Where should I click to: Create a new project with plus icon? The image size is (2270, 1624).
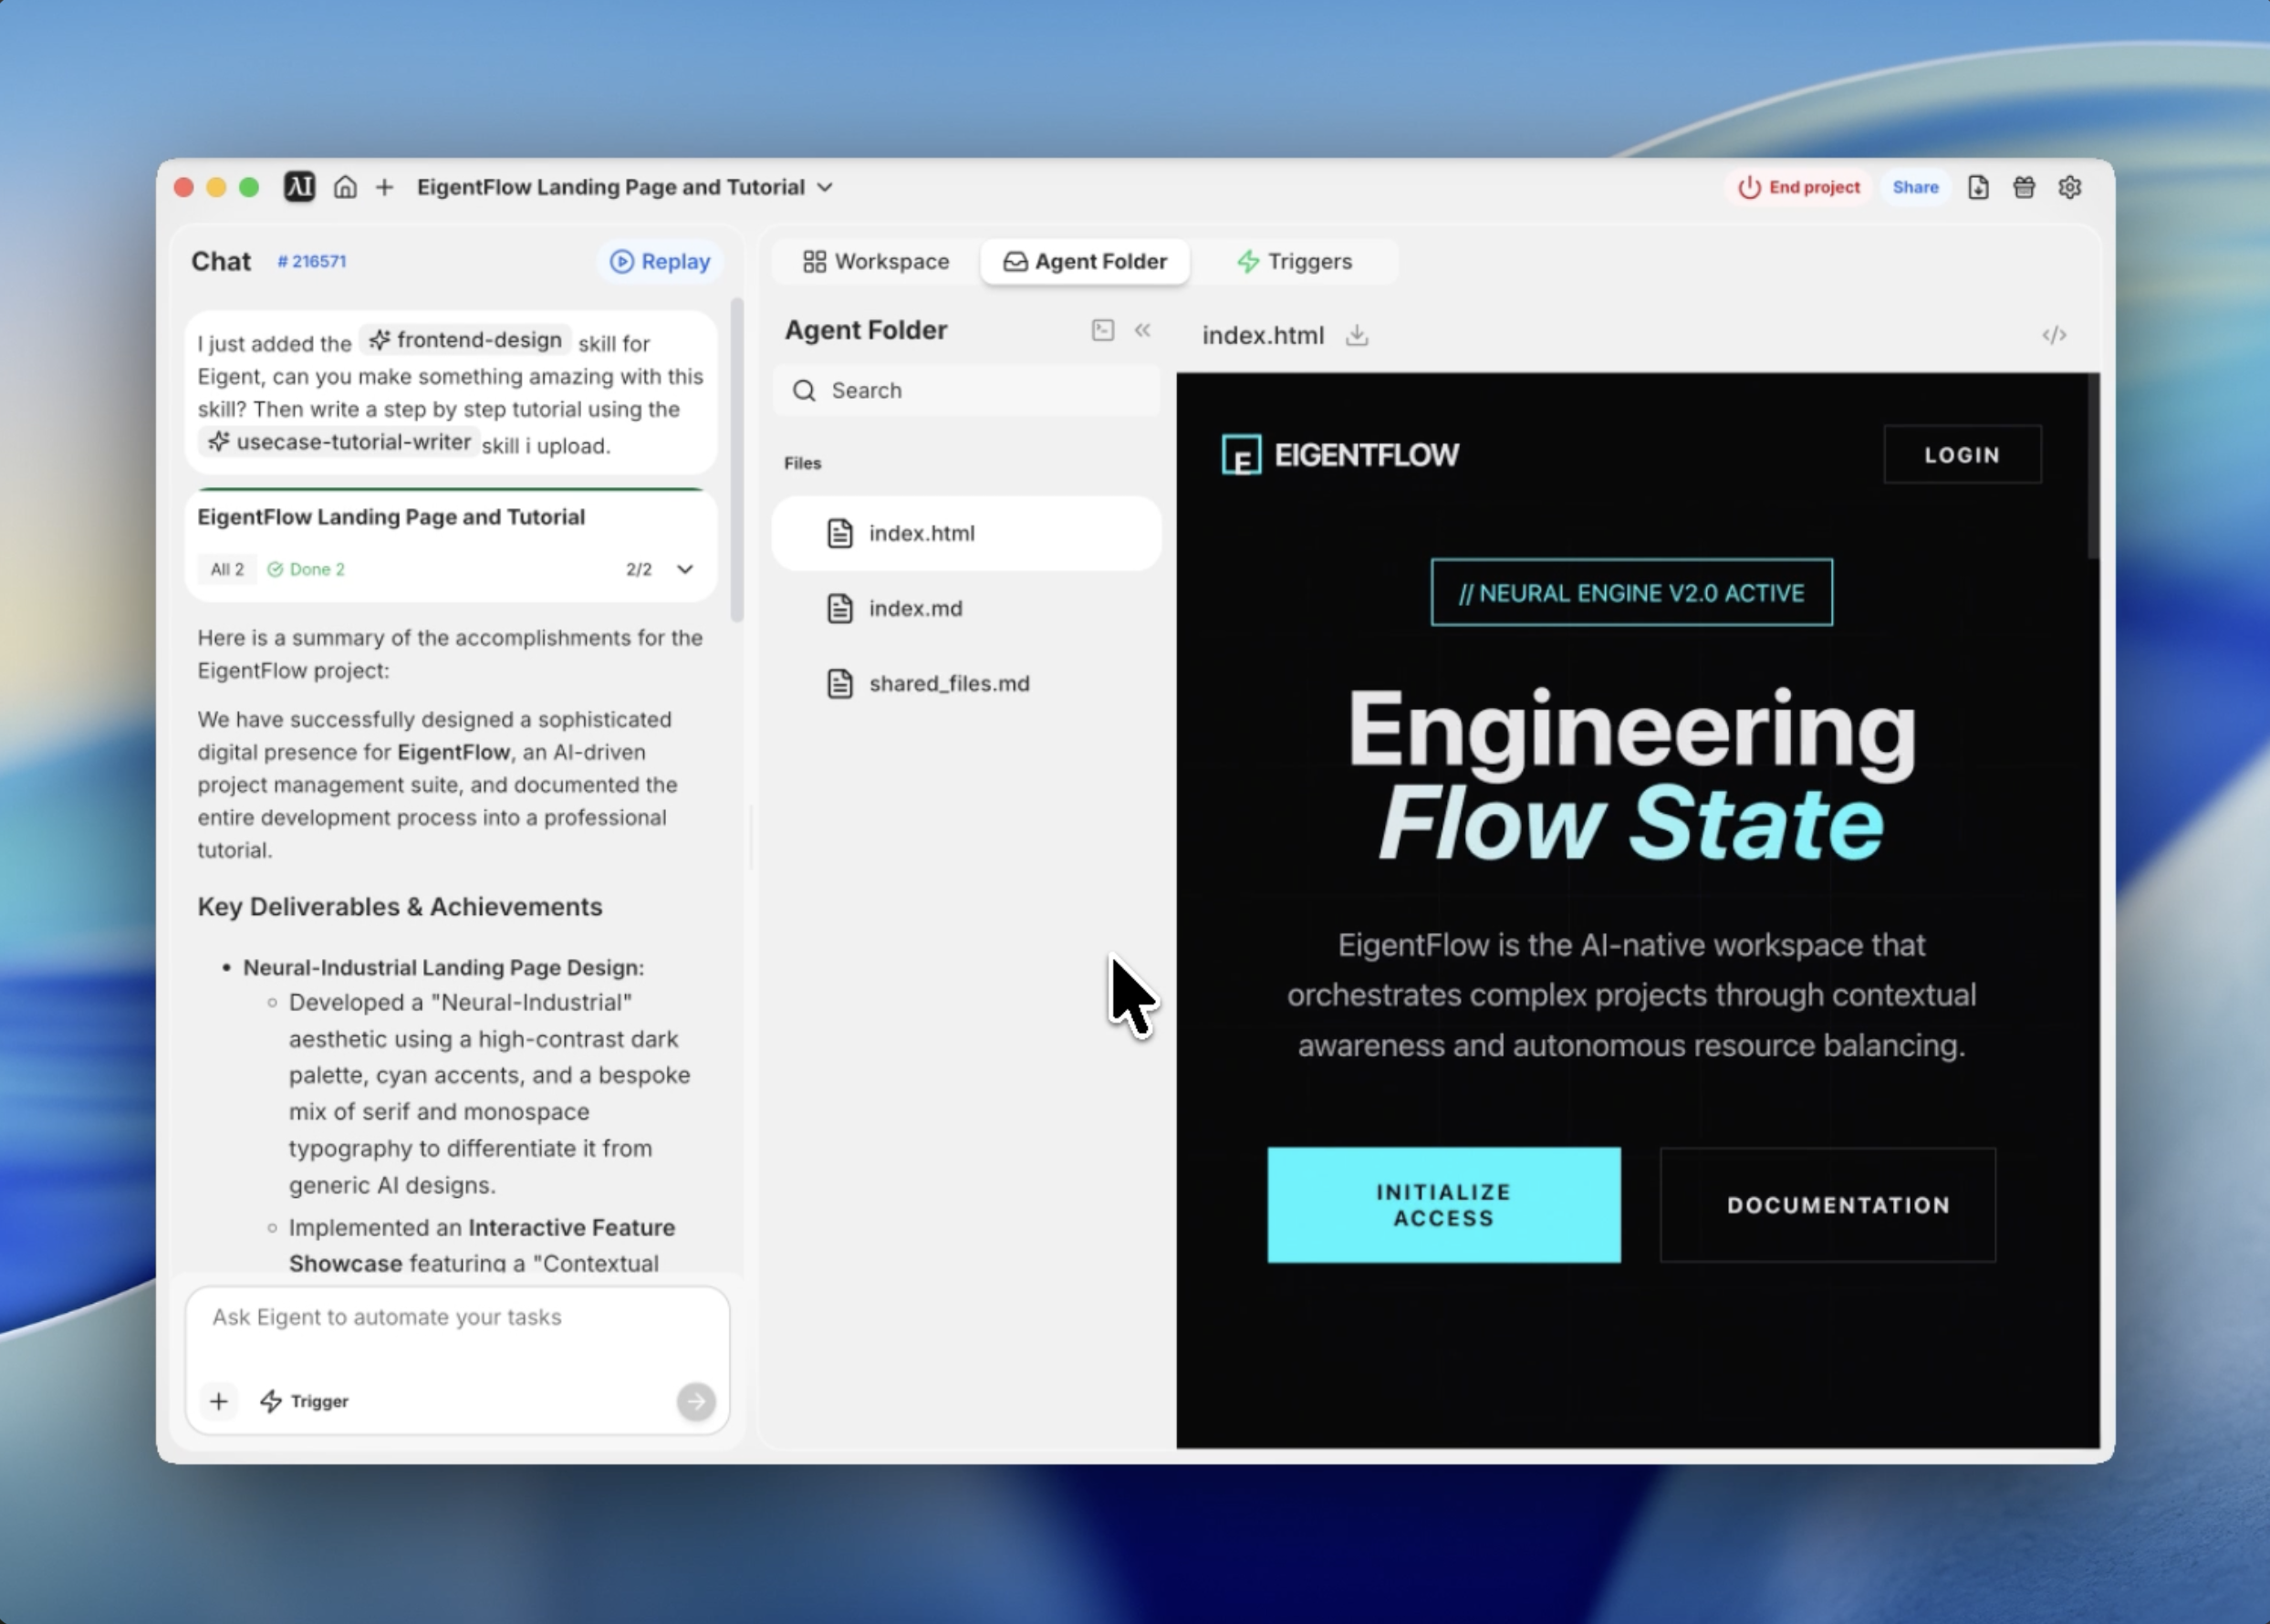coord(384,187)
